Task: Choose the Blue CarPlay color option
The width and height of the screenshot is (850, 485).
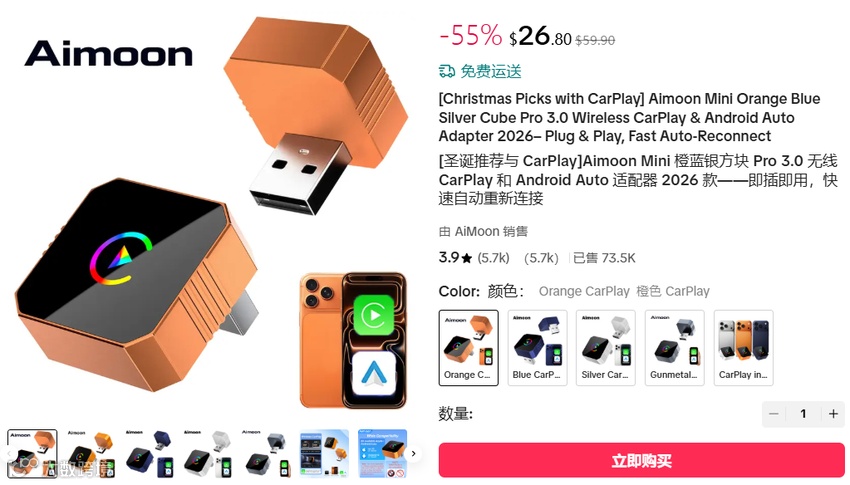Action: pyautogui.click(x=537, y=347)
